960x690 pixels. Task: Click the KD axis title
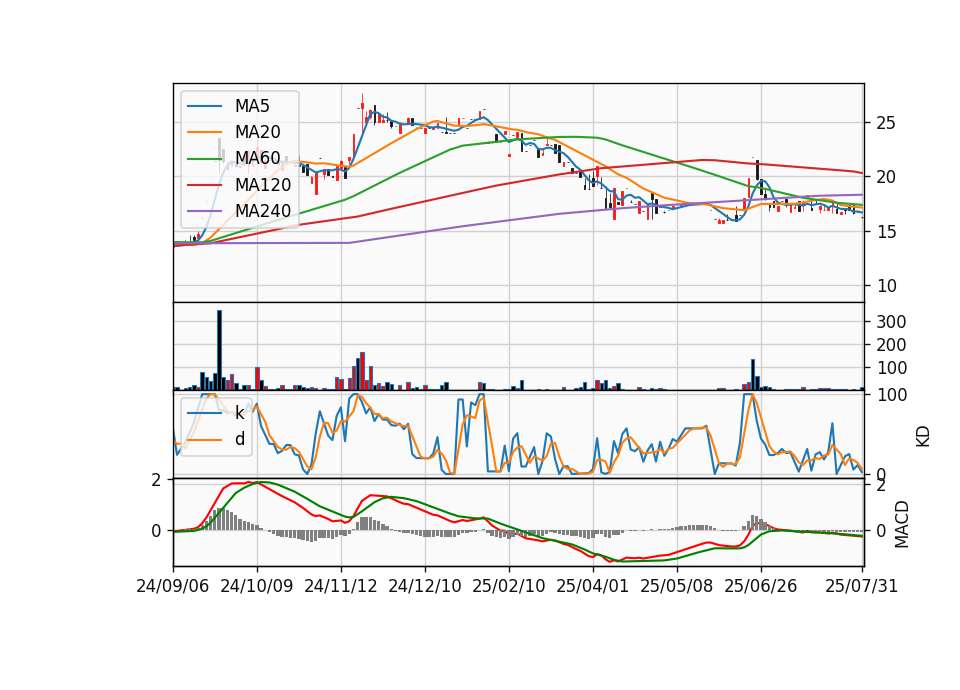(x=923, y=437)
